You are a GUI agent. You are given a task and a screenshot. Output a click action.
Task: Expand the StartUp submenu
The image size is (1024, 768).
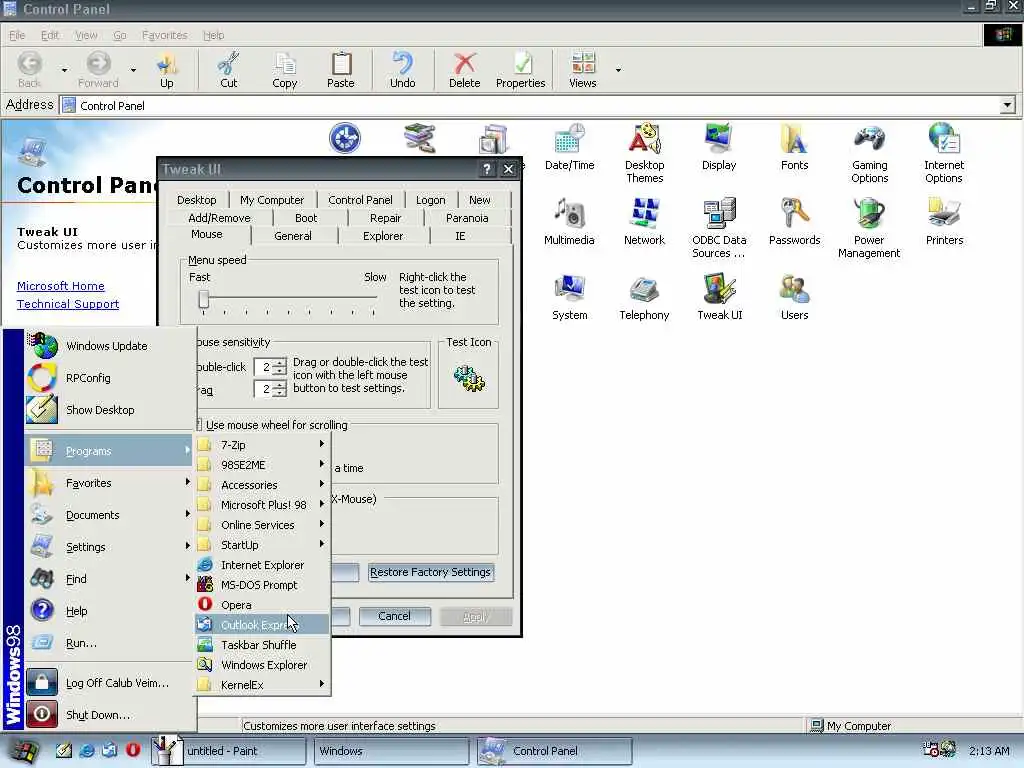[262, 545]
